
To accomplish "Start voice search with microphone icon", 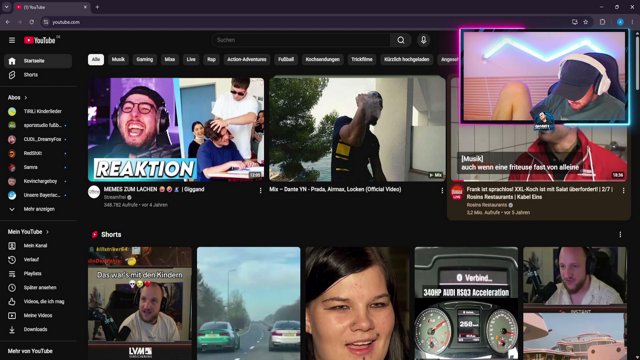I will 423,40.
